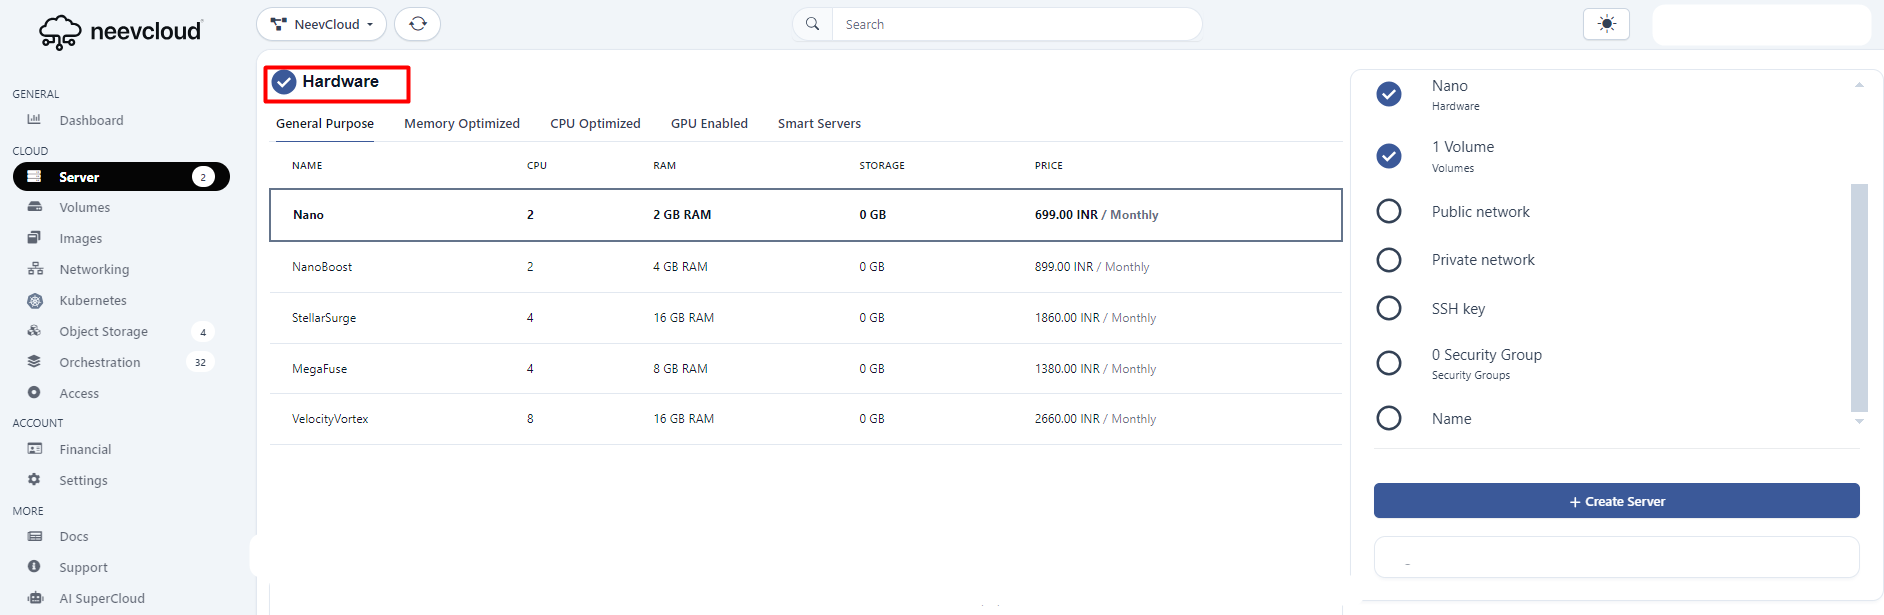
Task: Select the Public network step circle
Action: click(1389, 212)
